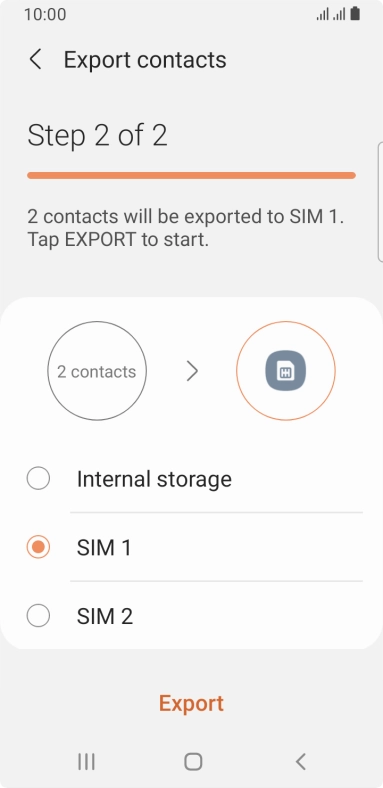The width and height of the screenshot is (383, 788).
Task: Select the Internal storage radio button
Action: (x=38, y=478)
